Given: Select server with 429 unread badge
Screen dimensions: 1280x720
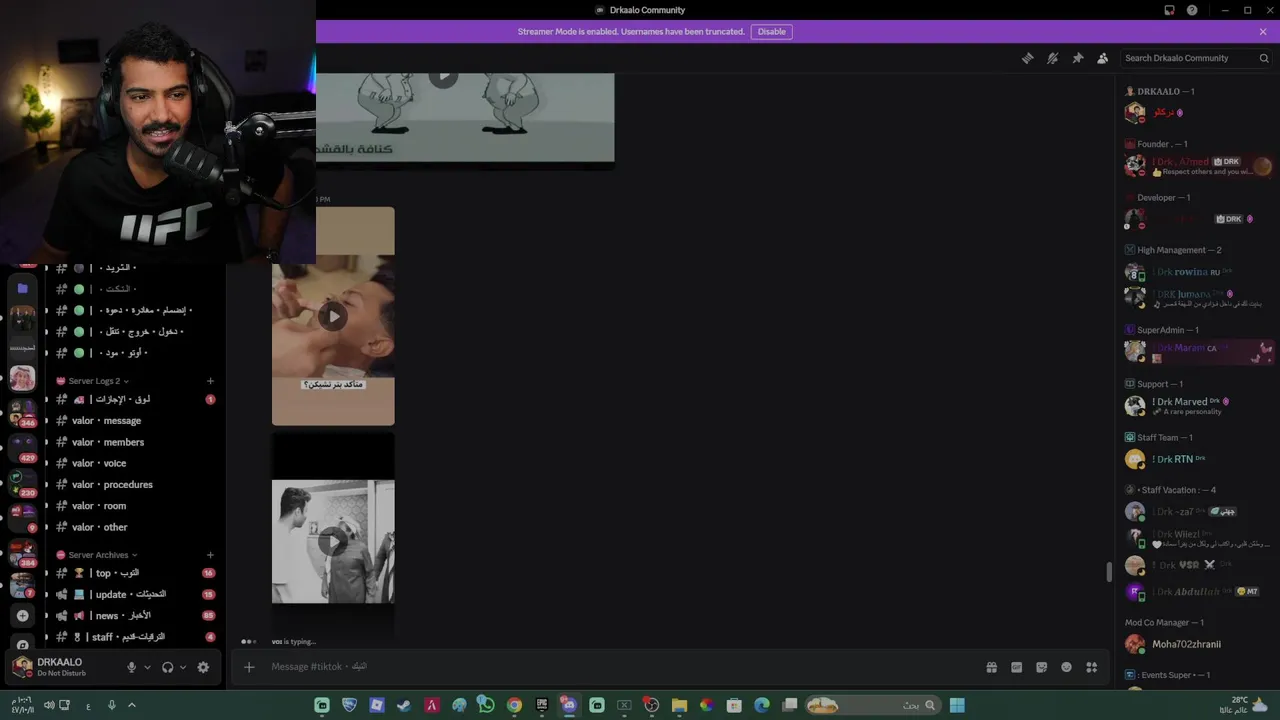Looking at the screenshot, I should pos(22,447).
